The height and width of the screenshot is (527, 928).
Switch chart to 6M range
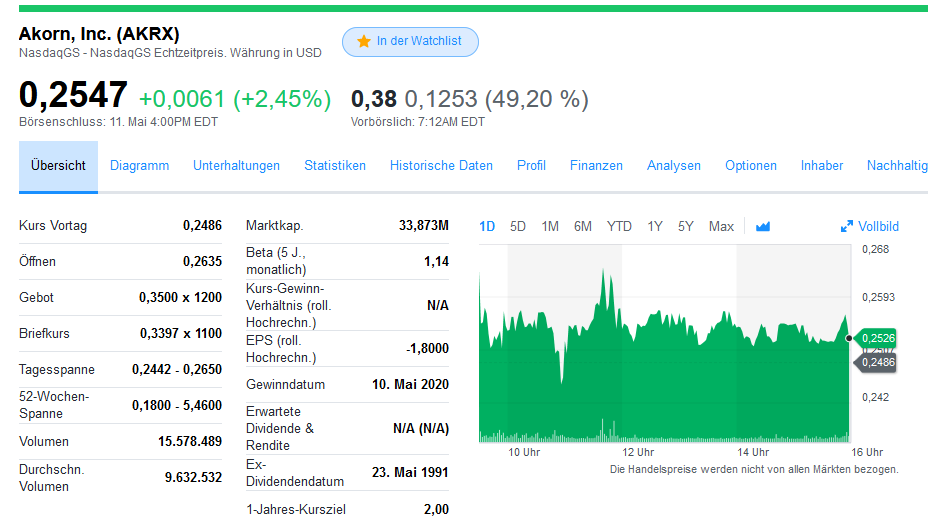click(583, 227)
